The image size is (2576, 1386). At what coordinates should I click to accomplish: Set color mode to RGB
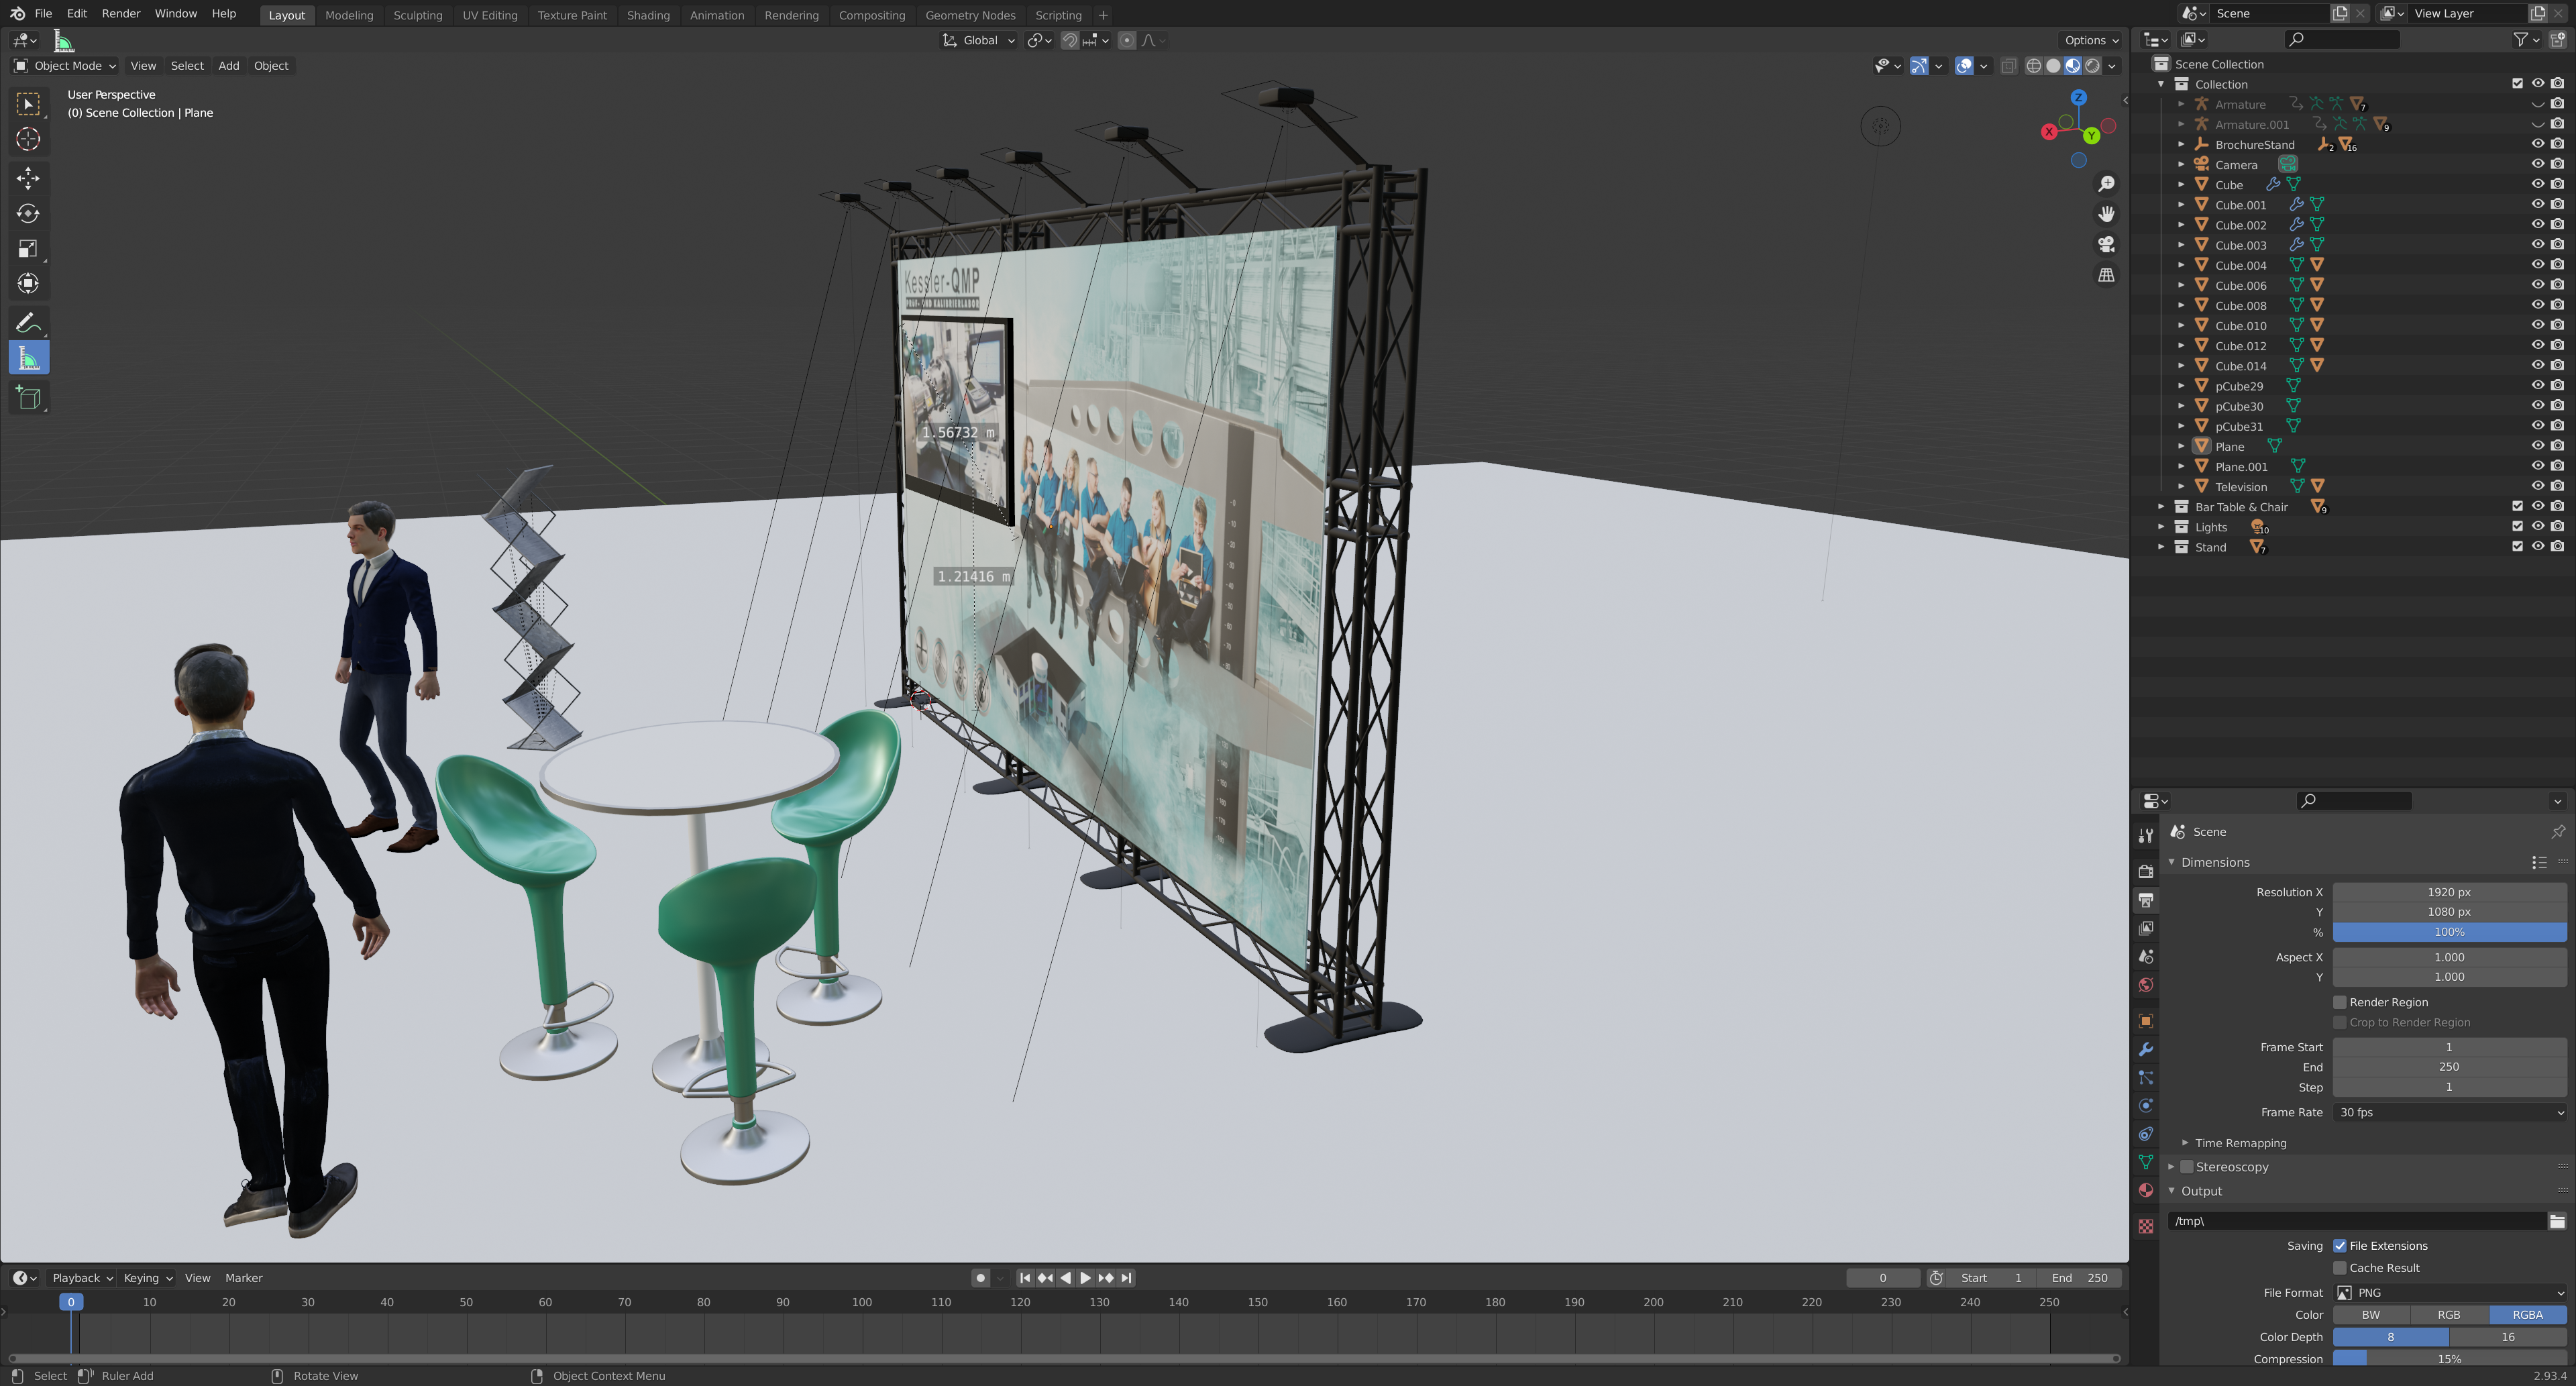pos(2448,1315)
